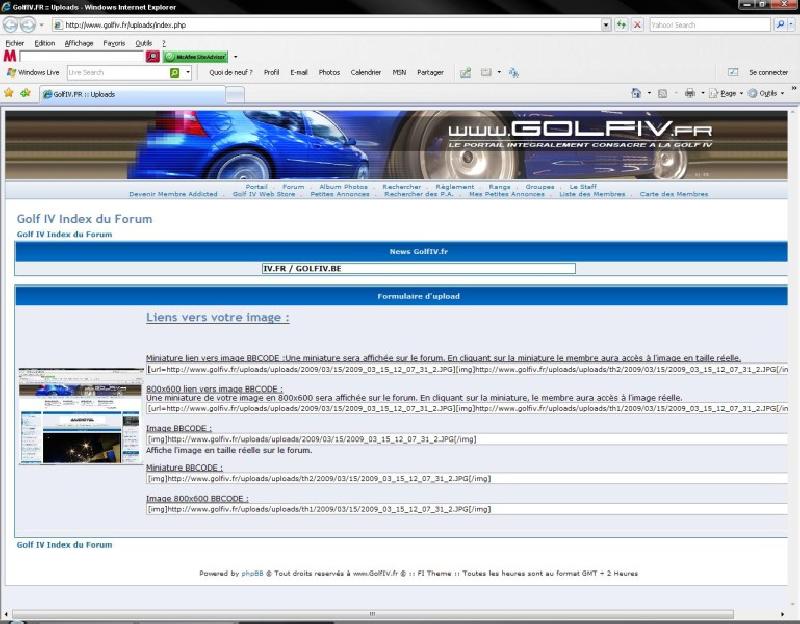This screenshot has width=800, height=624.
Task: Click the Live Search input field
Action: point(118,72)
